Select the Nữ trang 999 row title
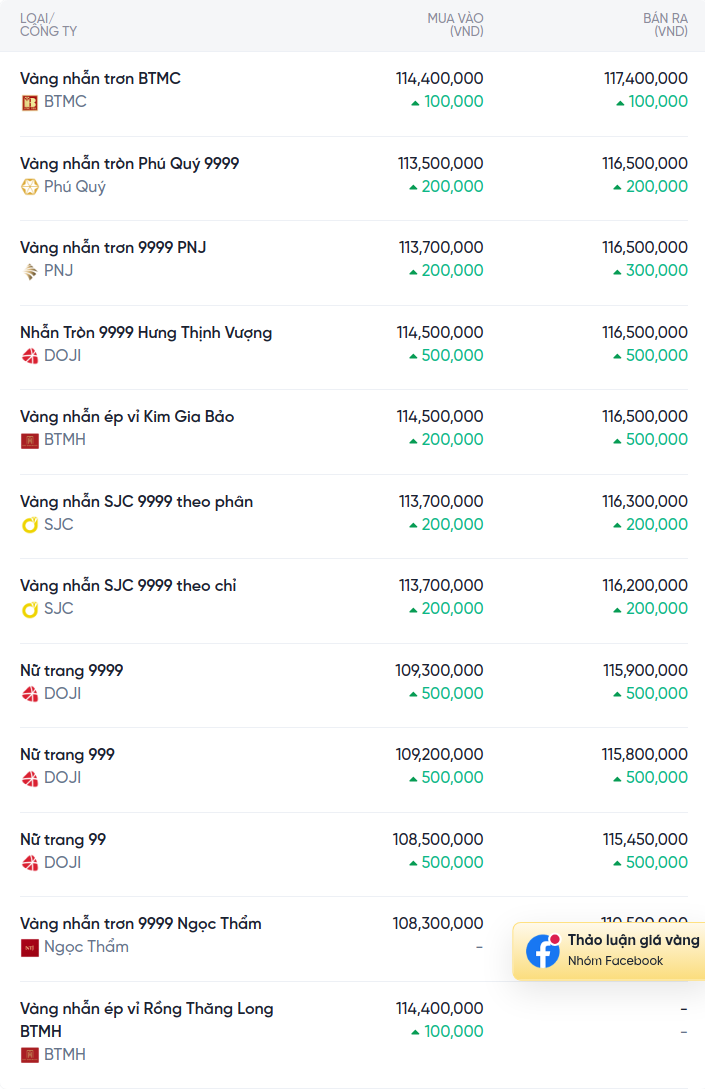 [67, 754]
